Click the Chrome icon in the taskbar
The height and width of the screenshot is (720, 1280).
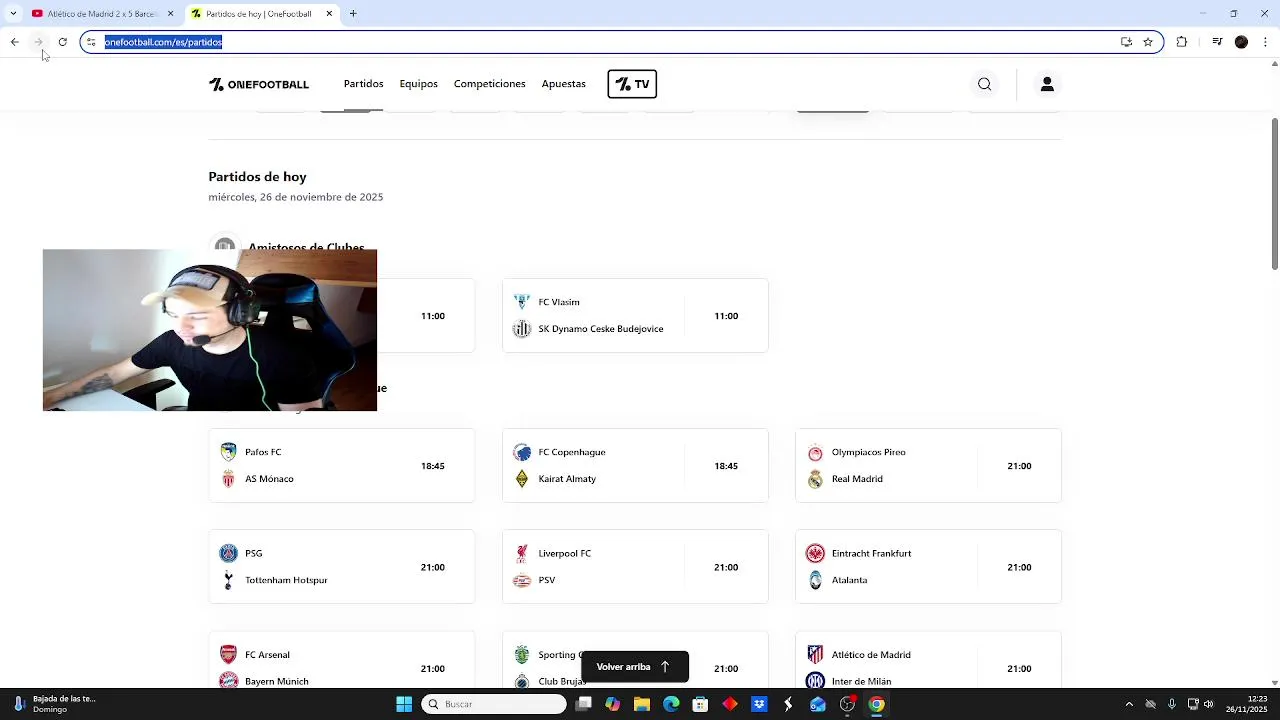876,704
